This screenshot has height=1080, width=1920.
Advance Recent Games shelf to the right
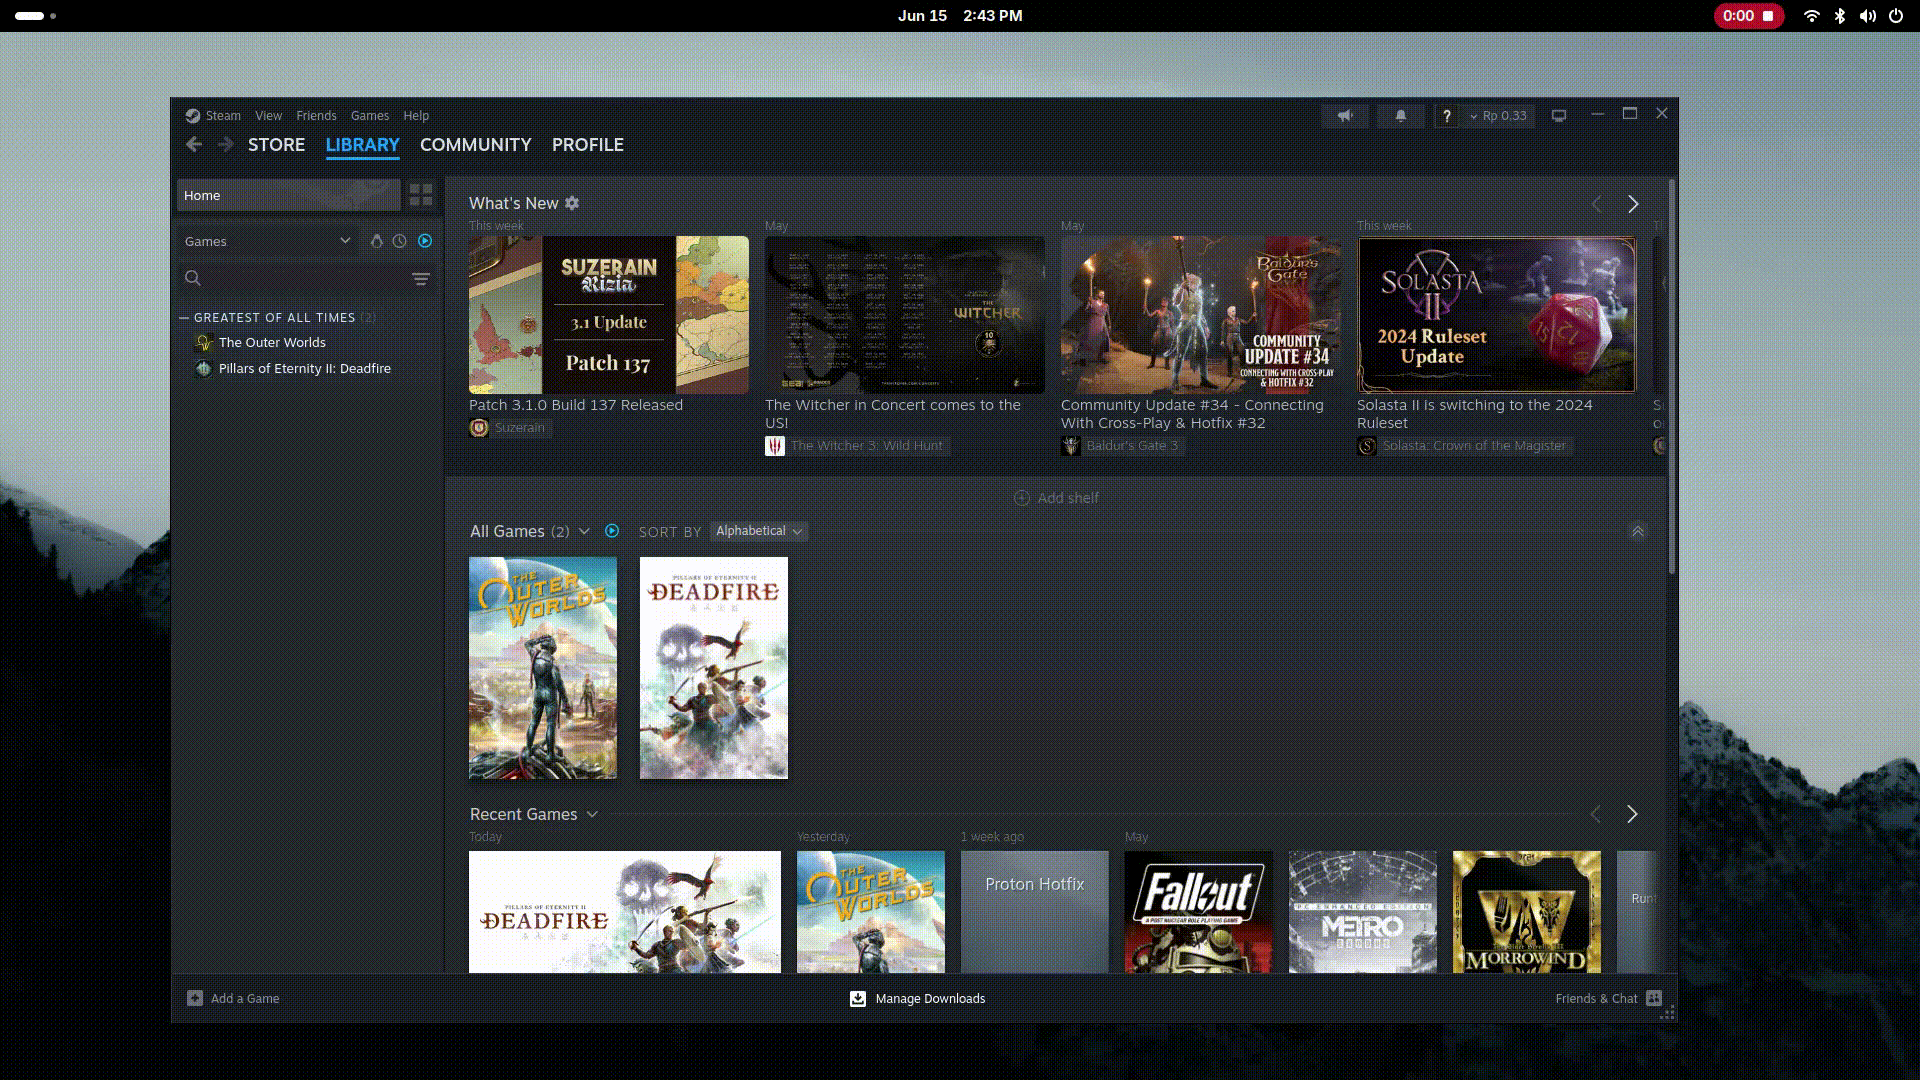[1632, 814]
